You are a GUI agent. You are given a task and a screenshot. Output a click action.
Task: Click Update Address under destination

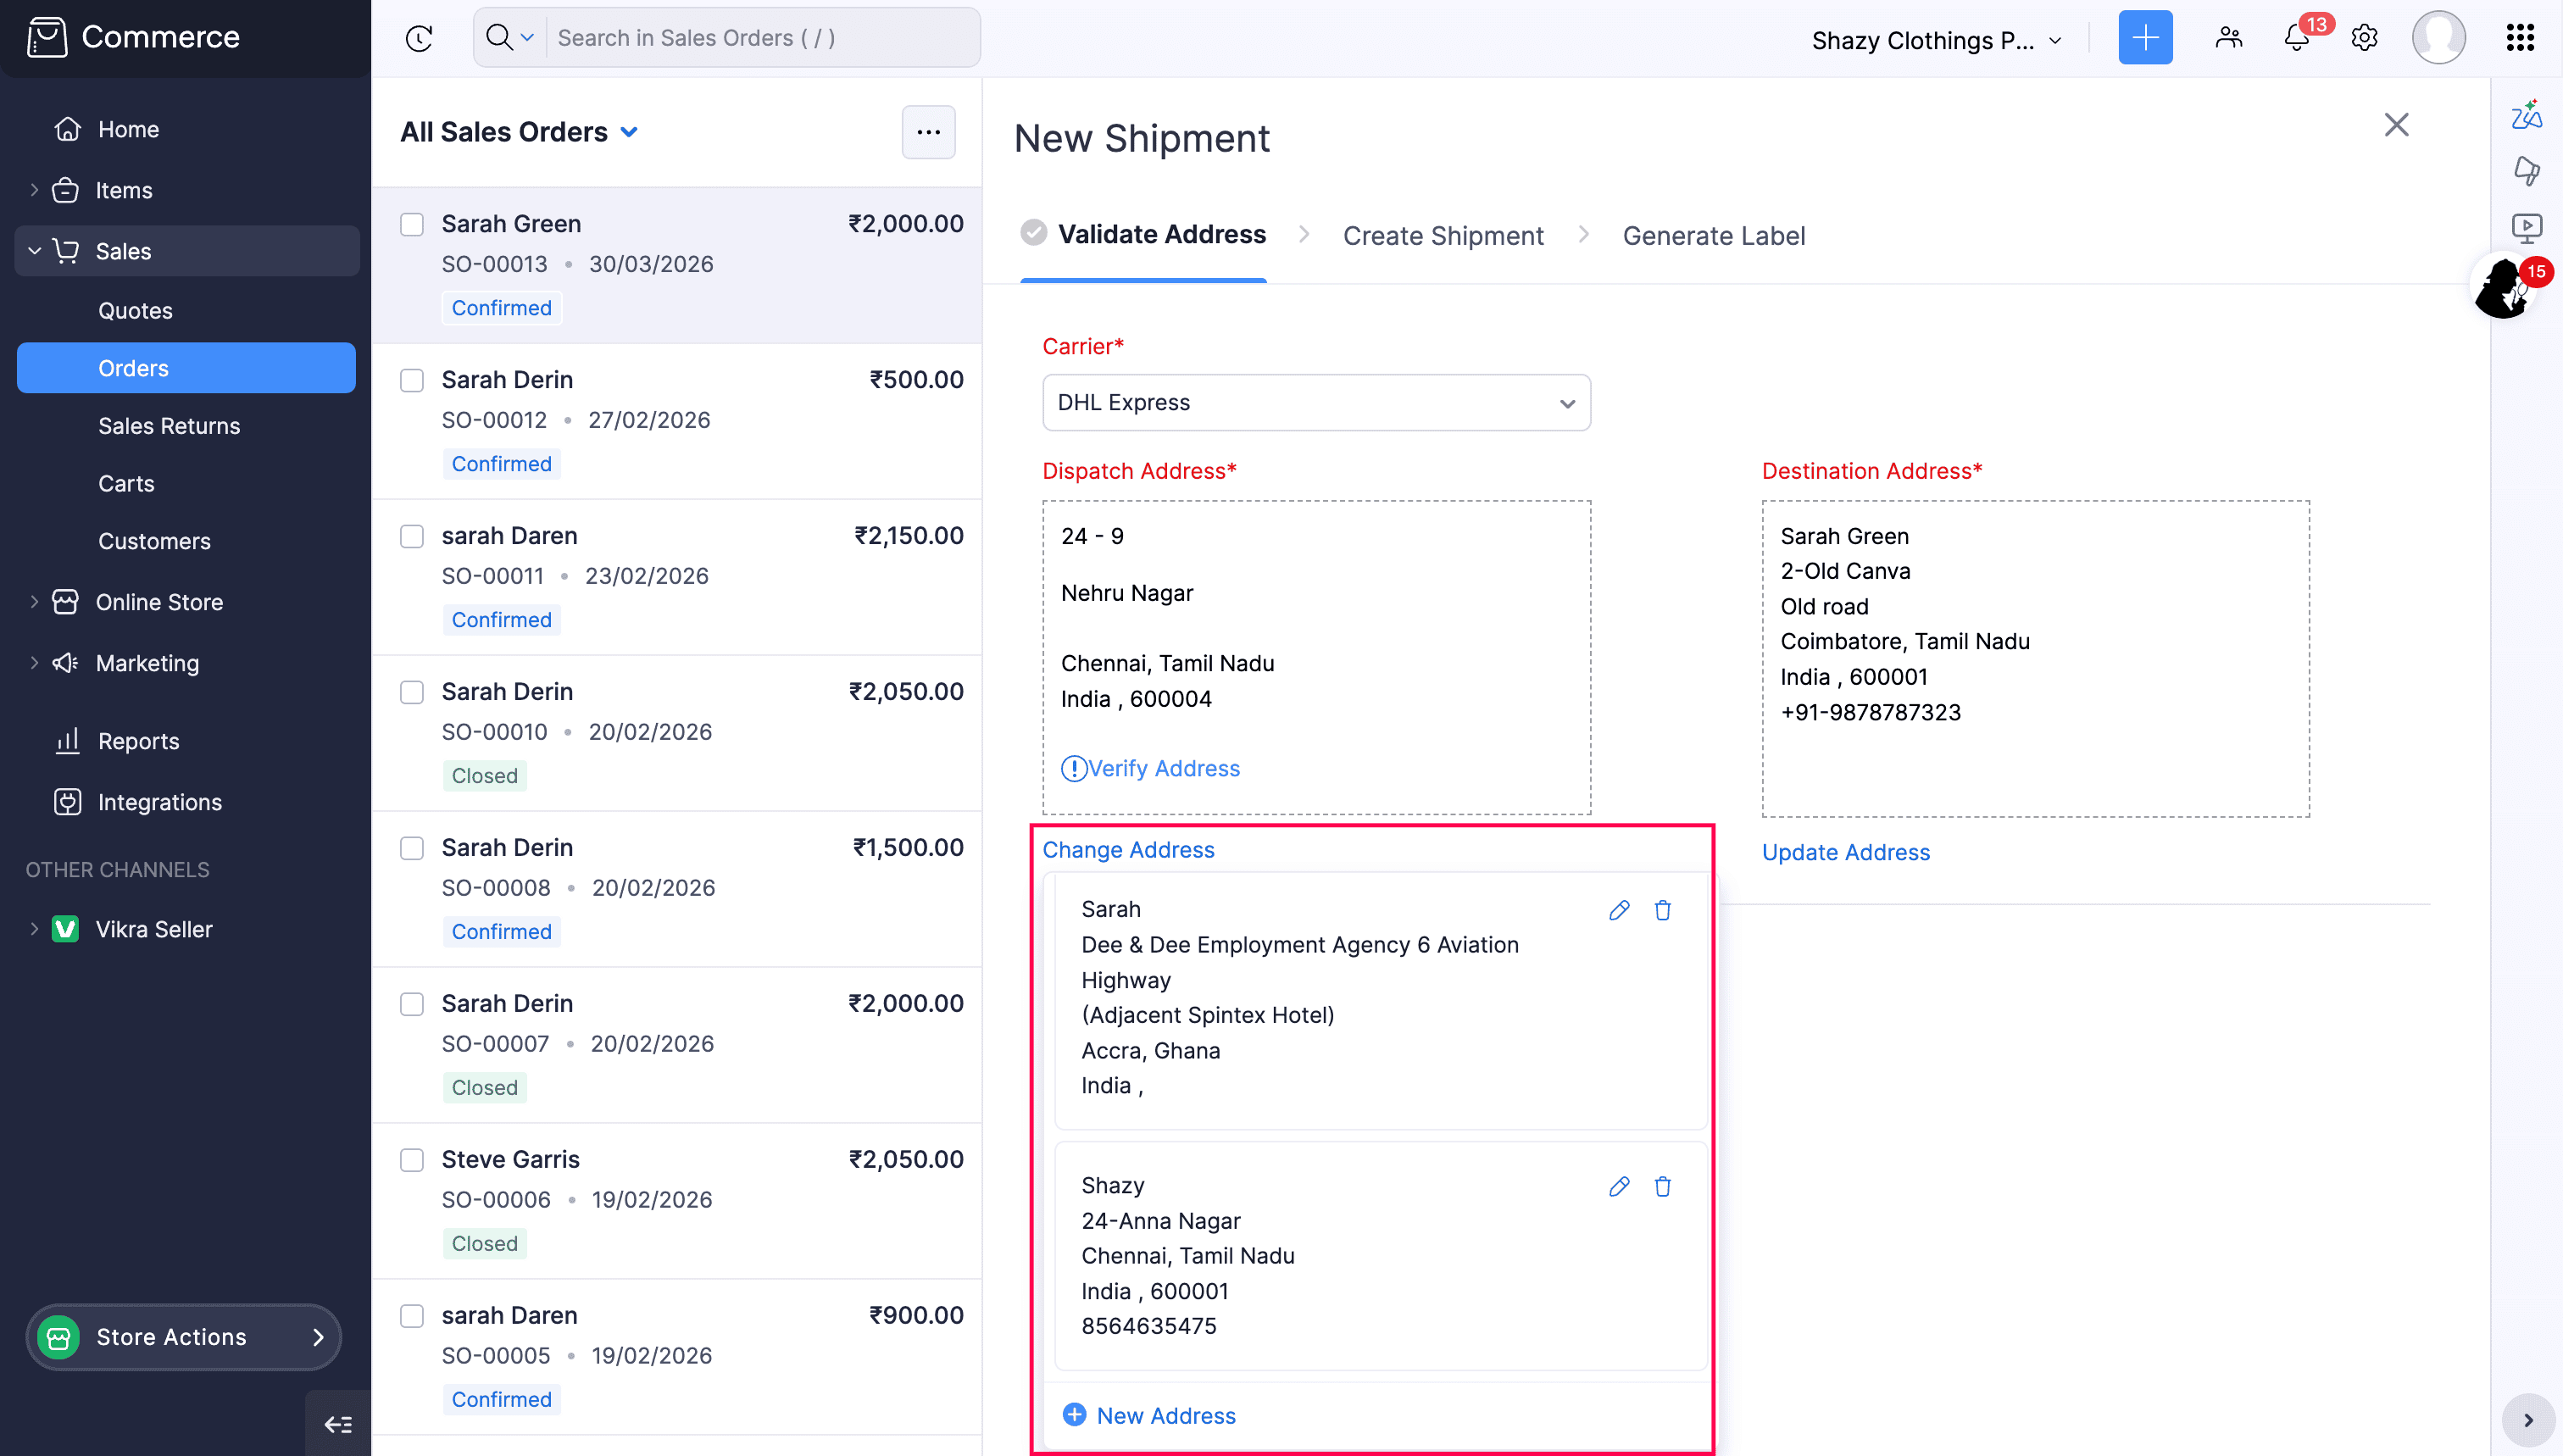pyautogui.click(x=1846, y=853)
